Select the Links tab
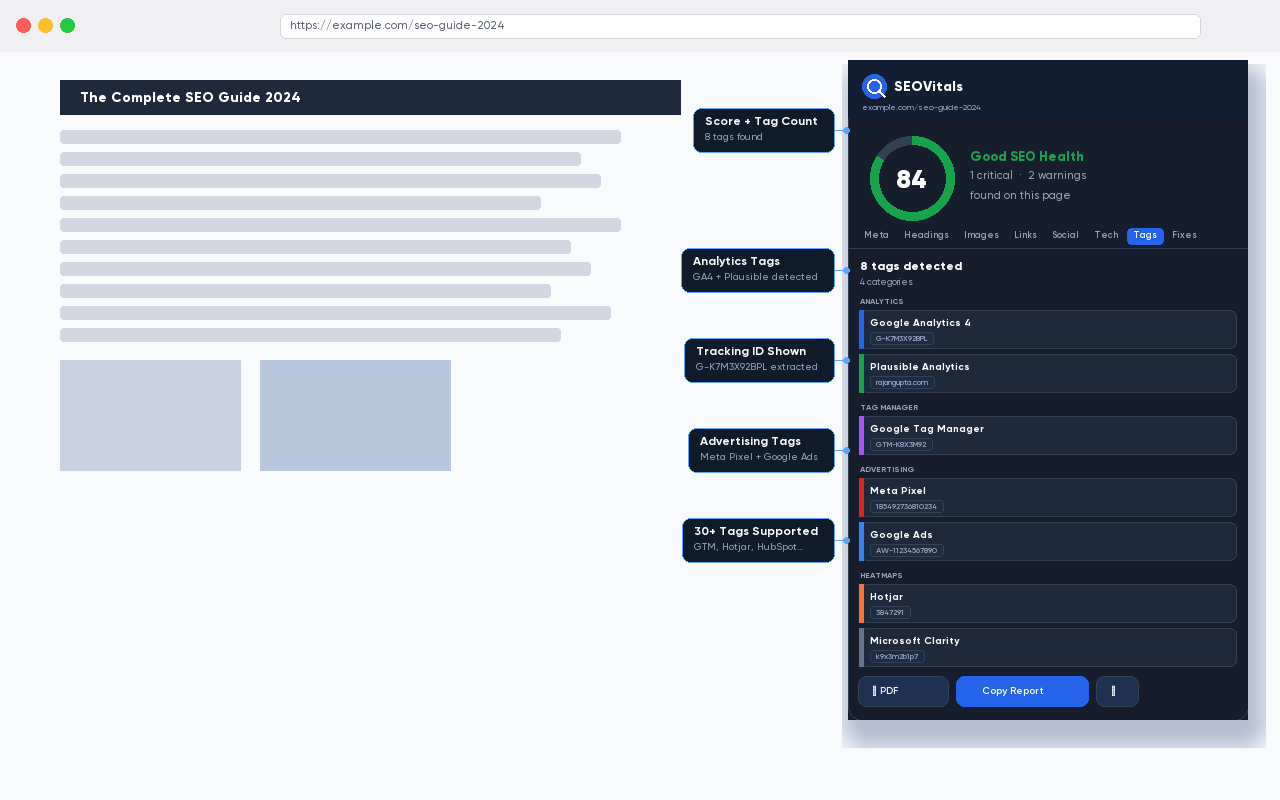1280x800 pixels. (1026, 236)
